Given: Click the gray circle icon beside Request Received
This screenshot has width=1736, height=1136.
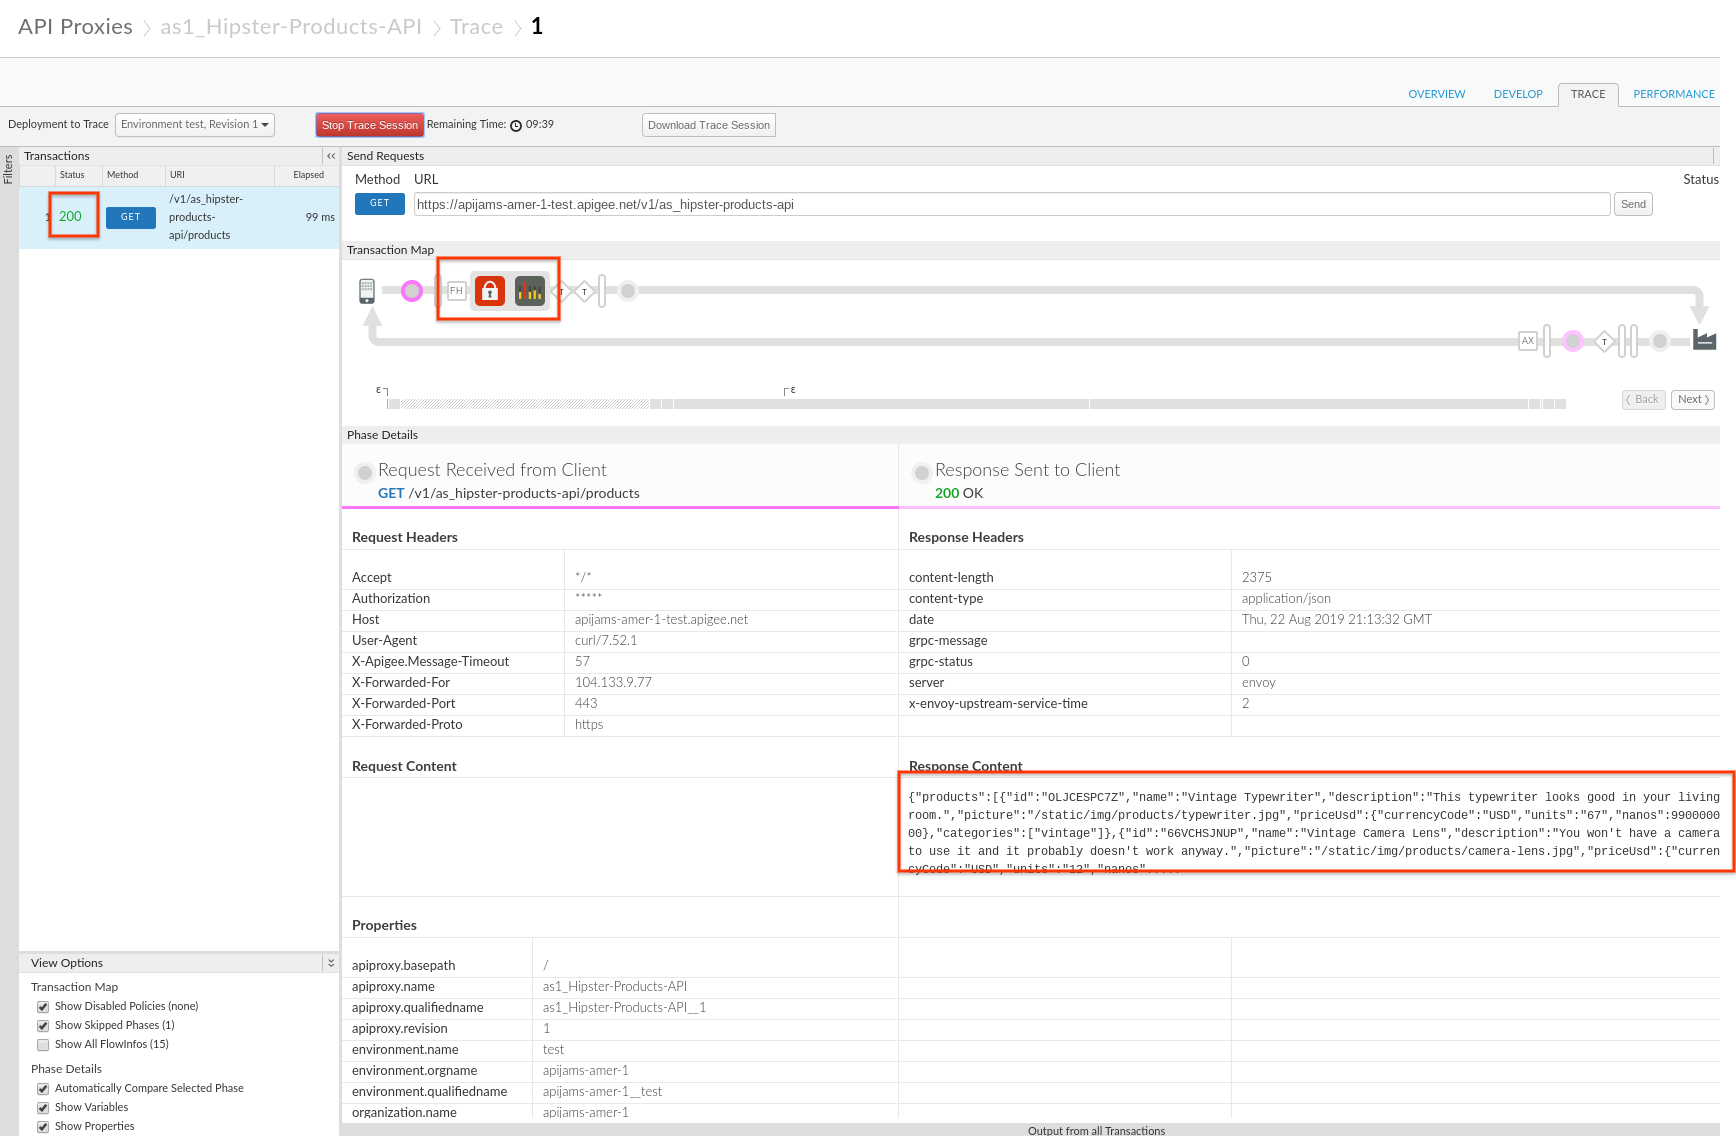Looking at the screenshot, I should point(365,472).
